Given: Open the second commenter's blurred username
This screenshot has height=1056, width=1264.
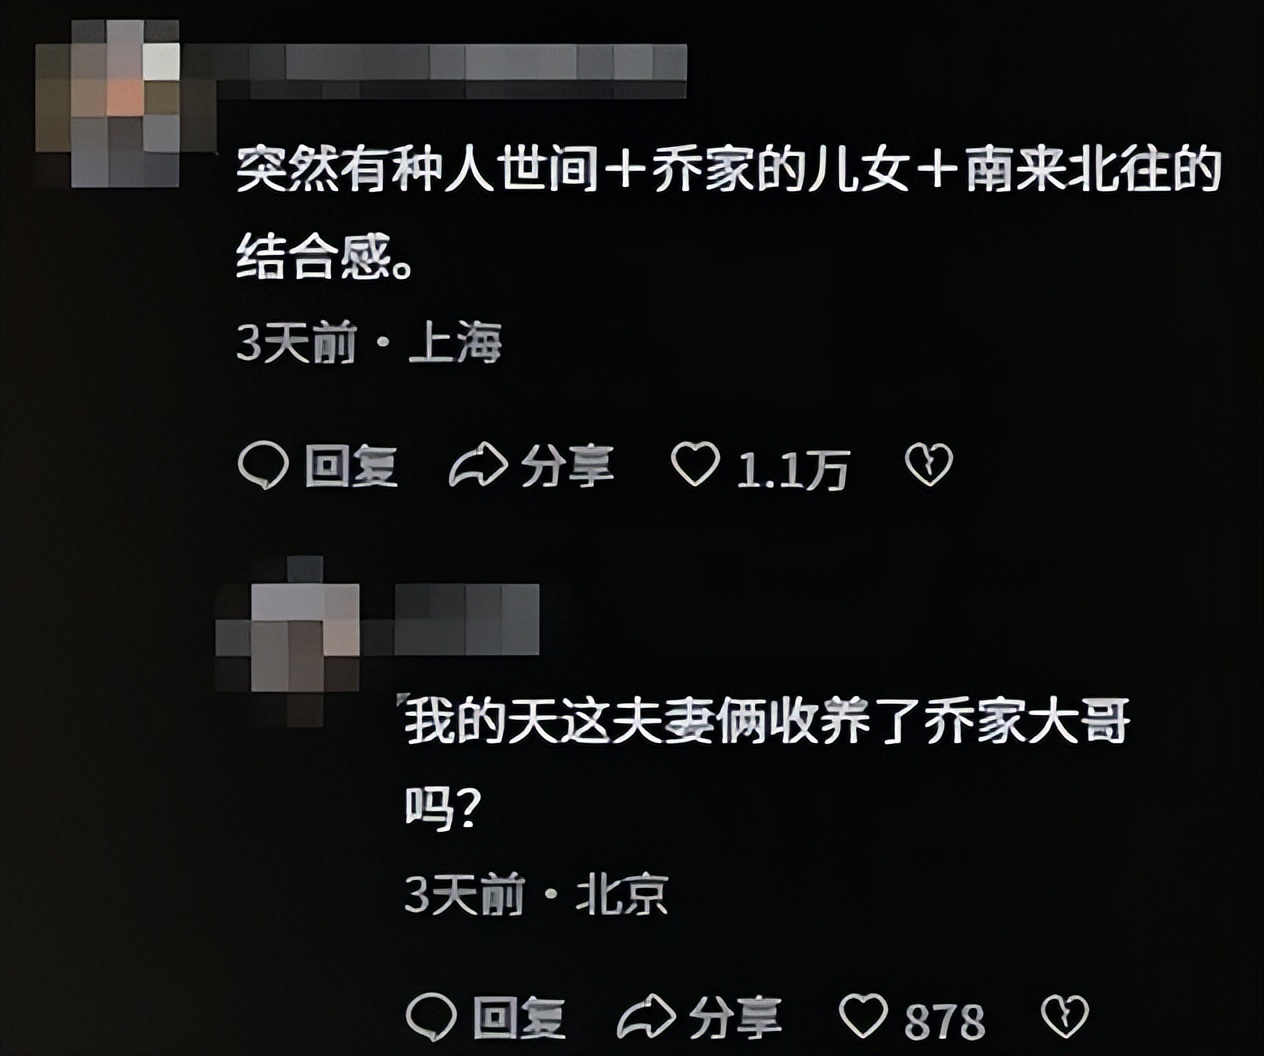Looking at the screenshot, I should [x=452, y=620].
